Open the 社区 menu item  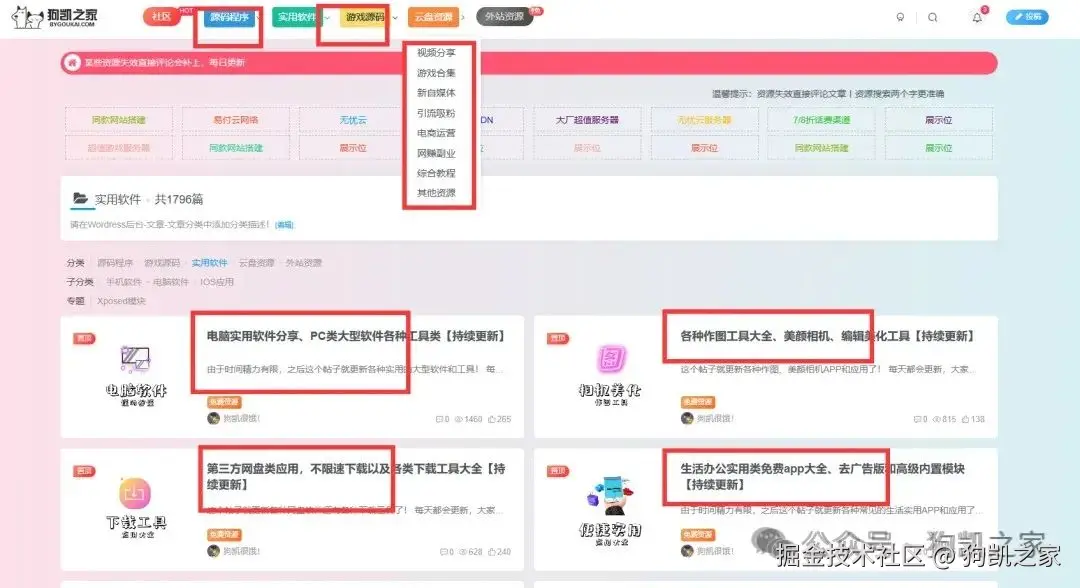click(163, 17)
